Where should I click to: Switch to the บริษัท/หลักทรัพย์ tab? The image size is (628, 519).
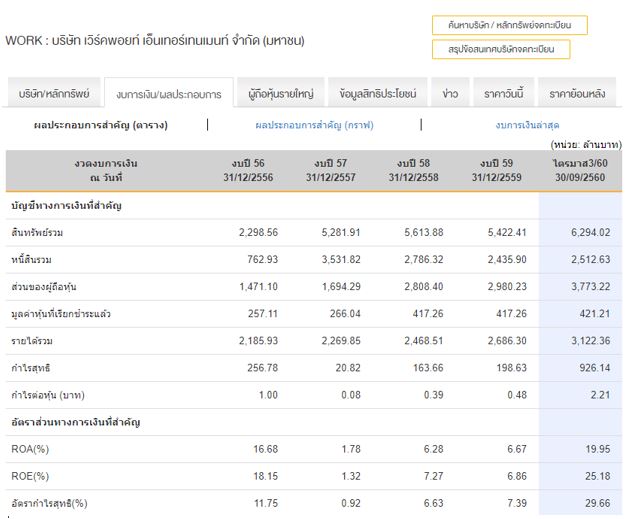pyautogui.click(x=54, y=93)
